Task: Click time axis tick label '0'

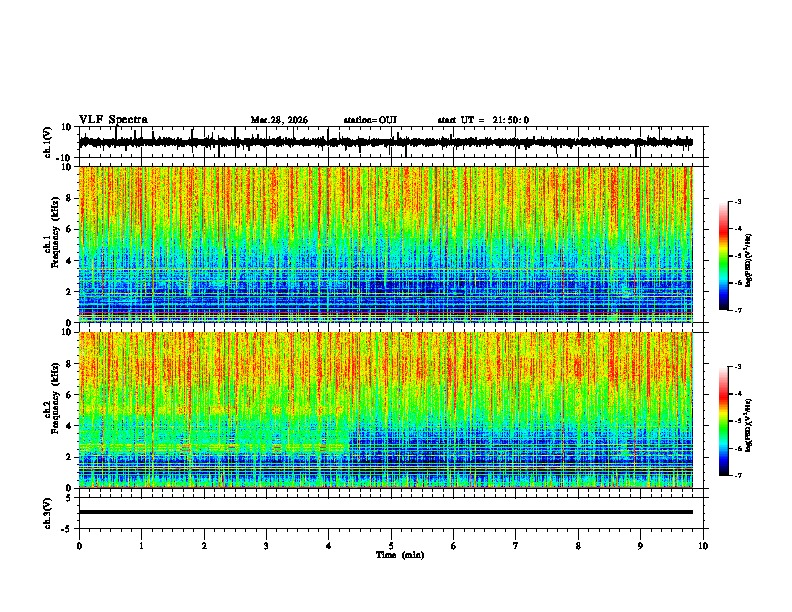Action: click(79, 546)
